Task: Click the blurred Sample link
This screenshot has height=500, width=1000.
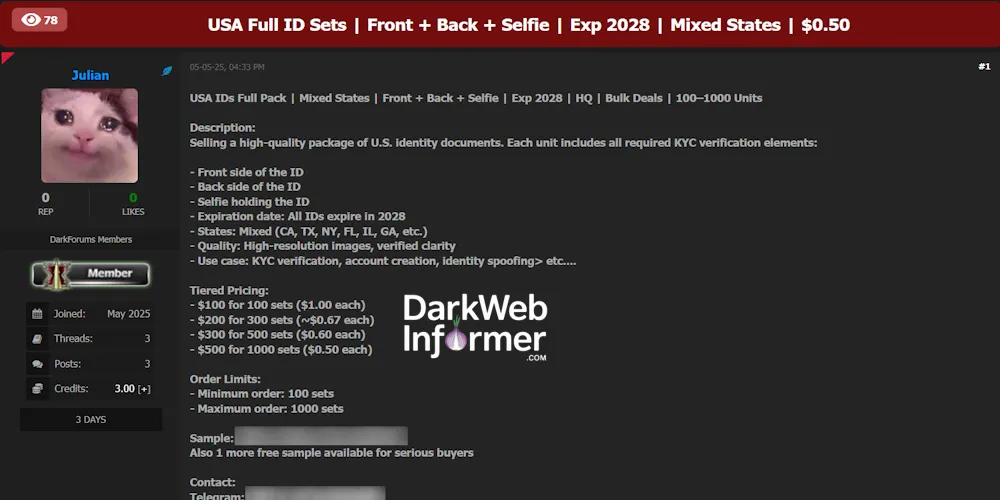Action: 321,436
